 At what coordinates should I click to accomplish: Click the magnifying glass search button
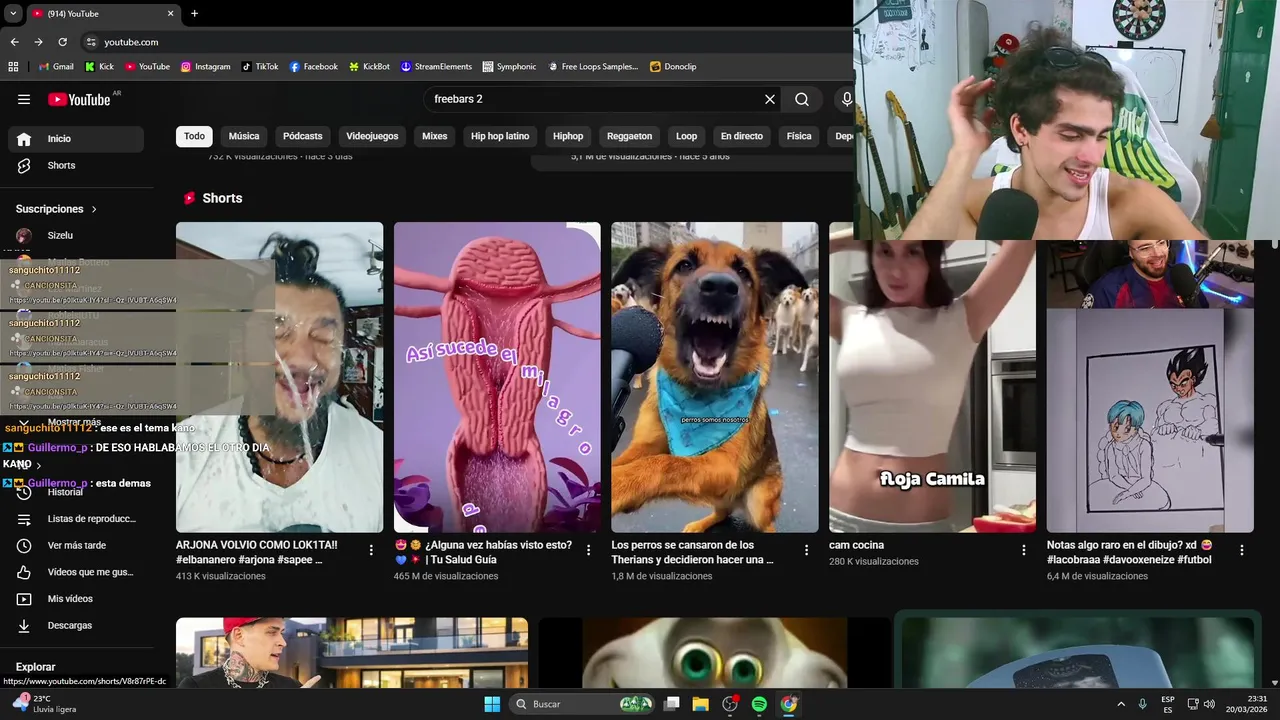coord(802,99)
